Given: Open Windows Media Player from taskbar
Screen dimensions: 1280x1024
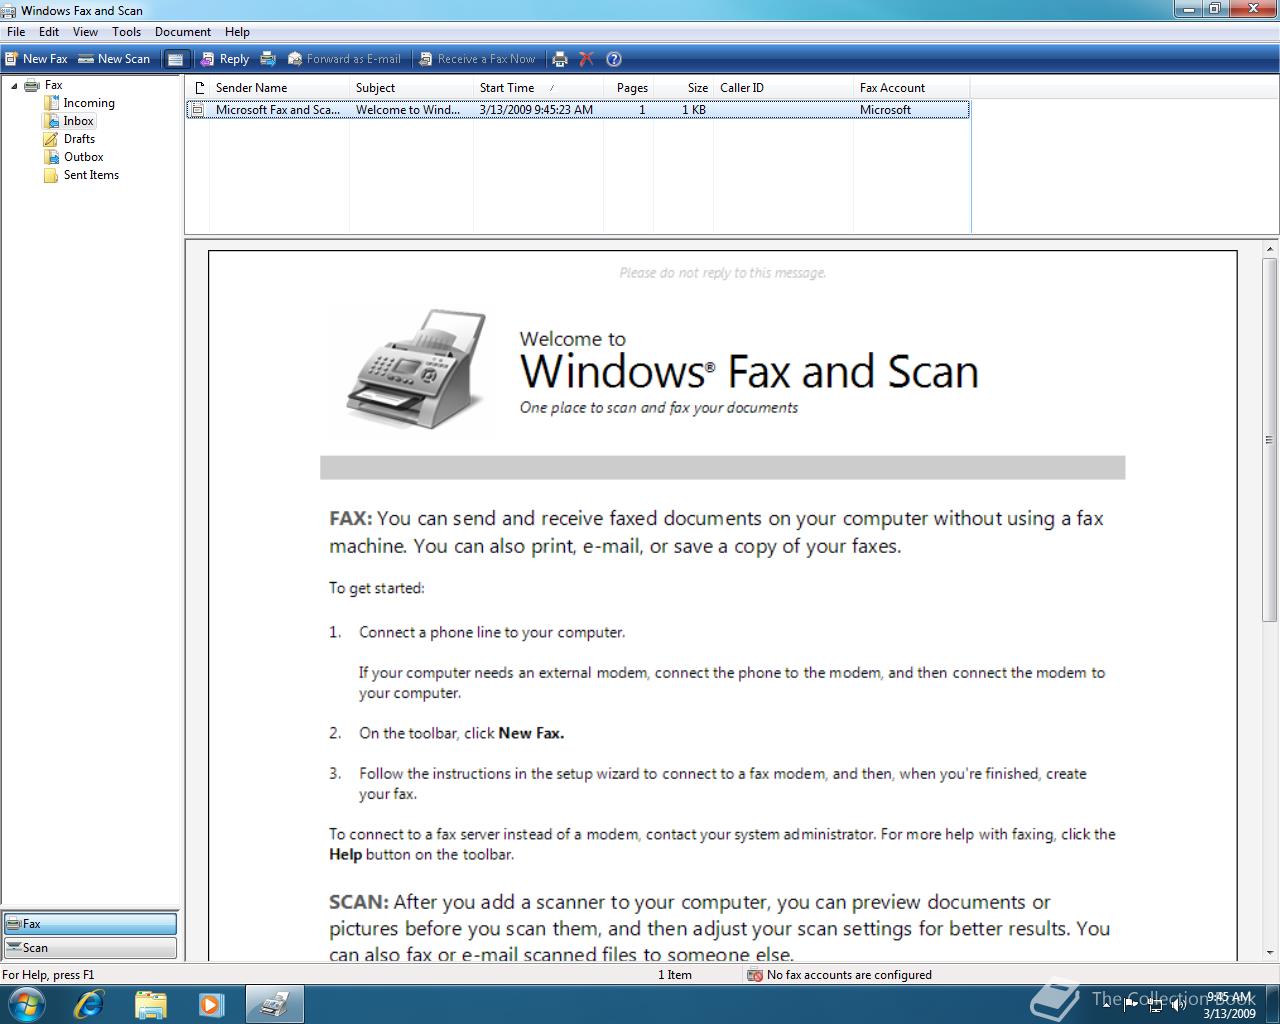Looking at the screenshot, I should coord(211,1004).
